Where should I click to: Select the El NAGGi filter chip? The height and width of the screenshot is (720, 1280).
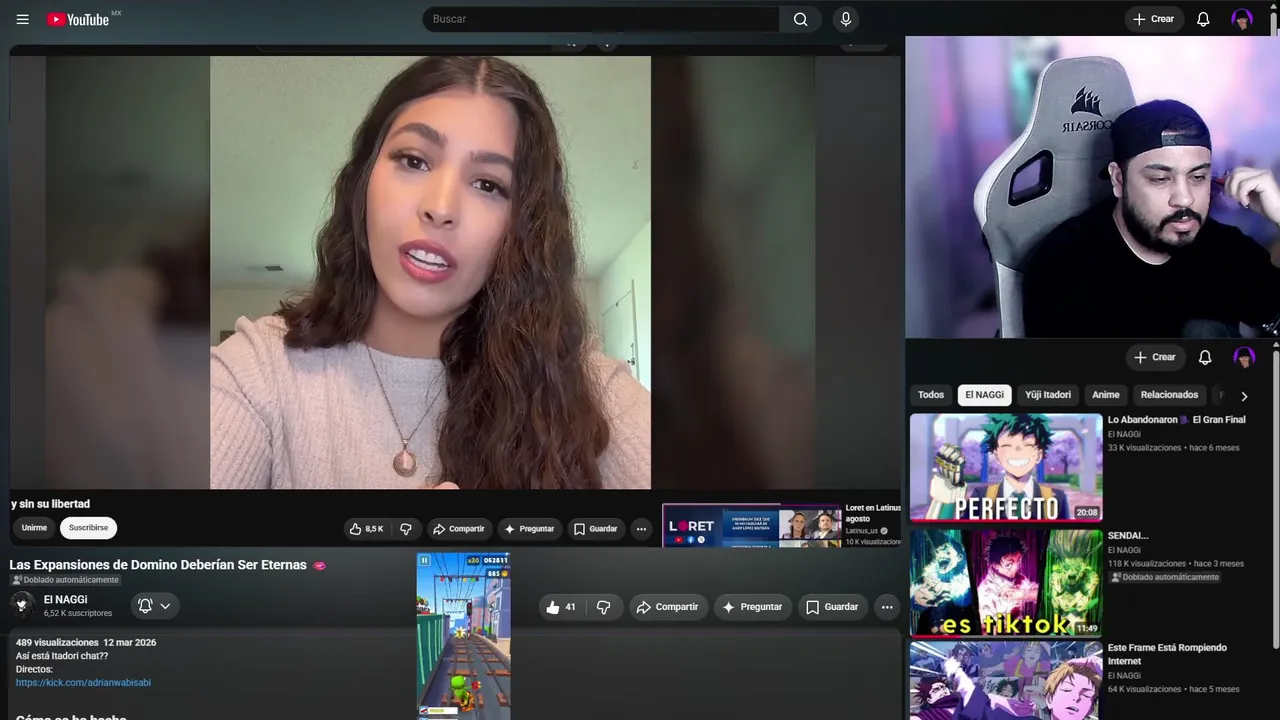tap(985, 395)
